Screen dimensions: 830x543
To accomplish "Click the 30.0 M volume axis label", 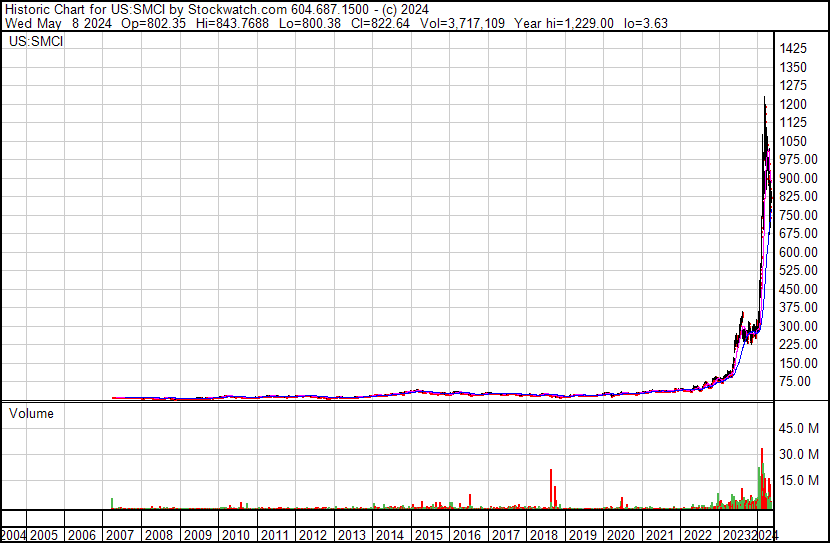I will pos(798,454).
